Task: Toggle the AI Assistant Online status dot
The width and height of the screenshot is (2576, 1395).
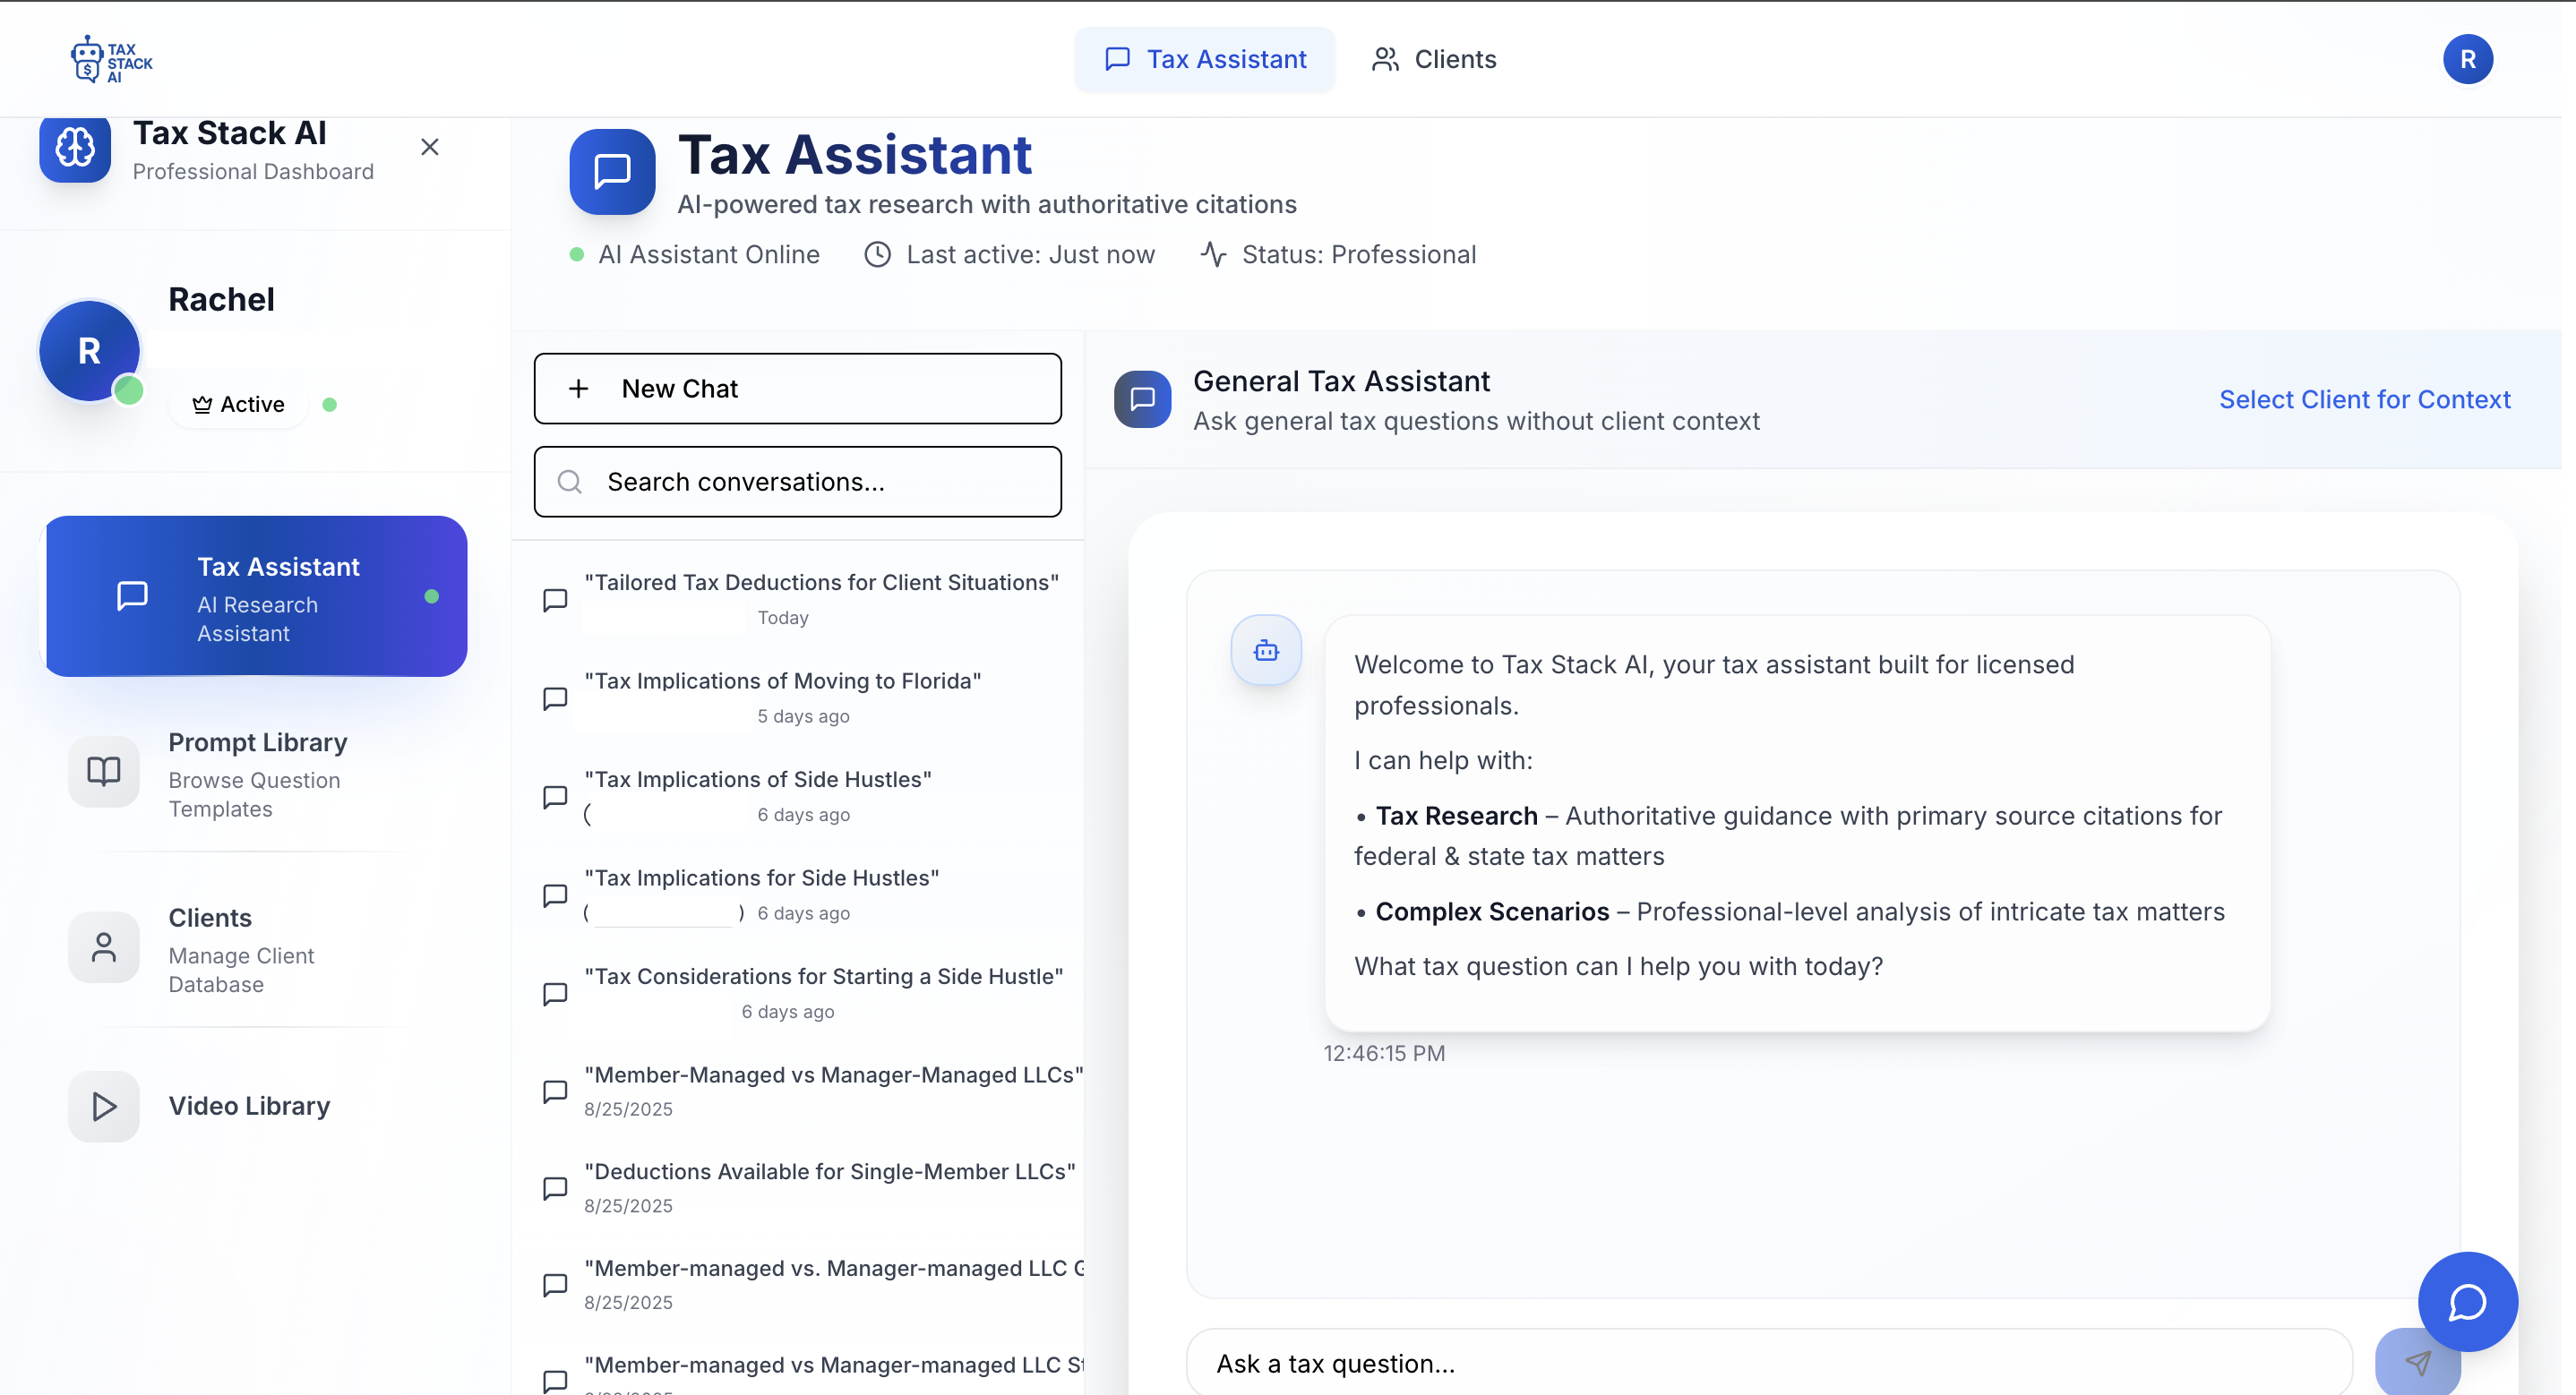Action: tap(577, 254)
